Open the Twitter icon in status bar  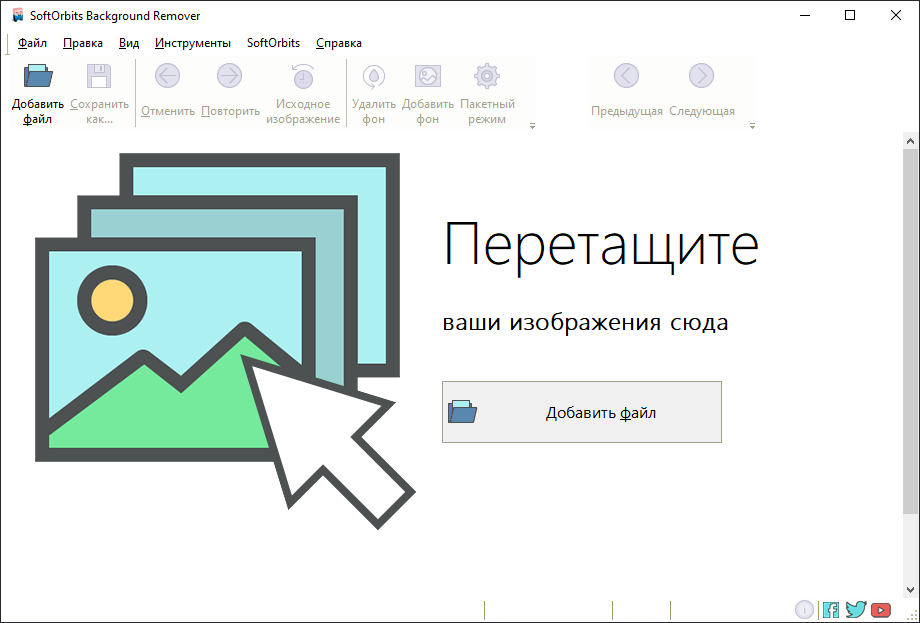click(855, 609)
